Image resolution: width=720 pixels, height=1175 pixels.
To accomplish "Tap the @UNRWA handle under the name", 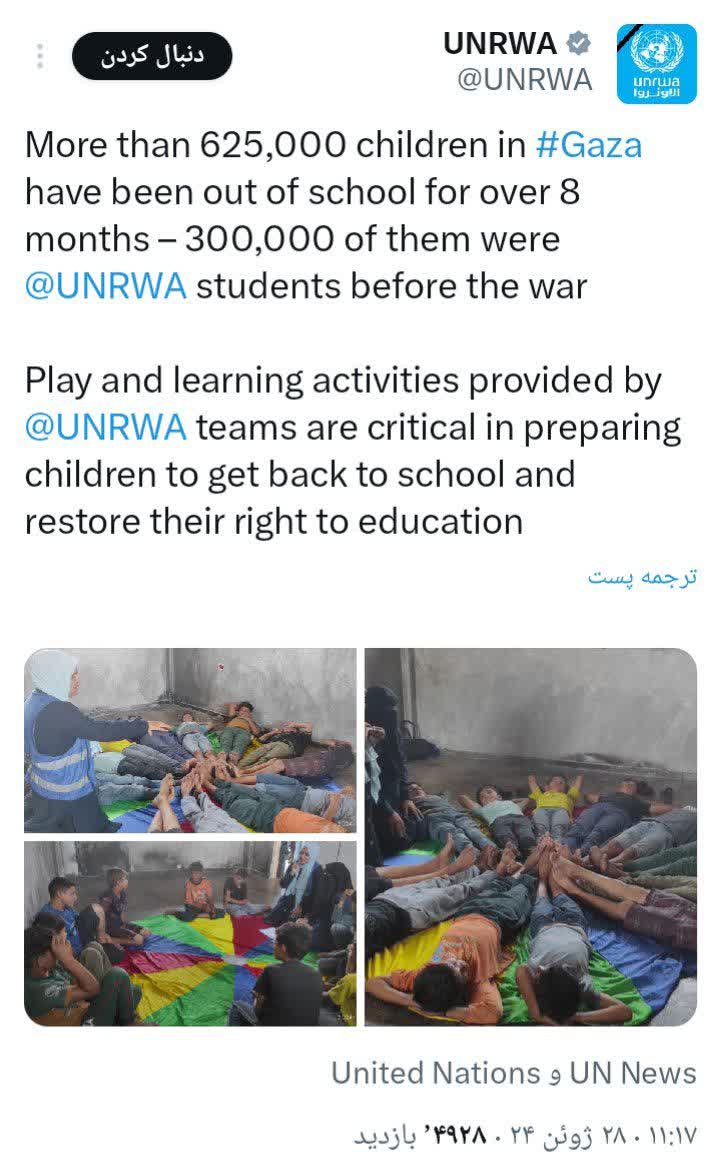I will coord(524,79).
